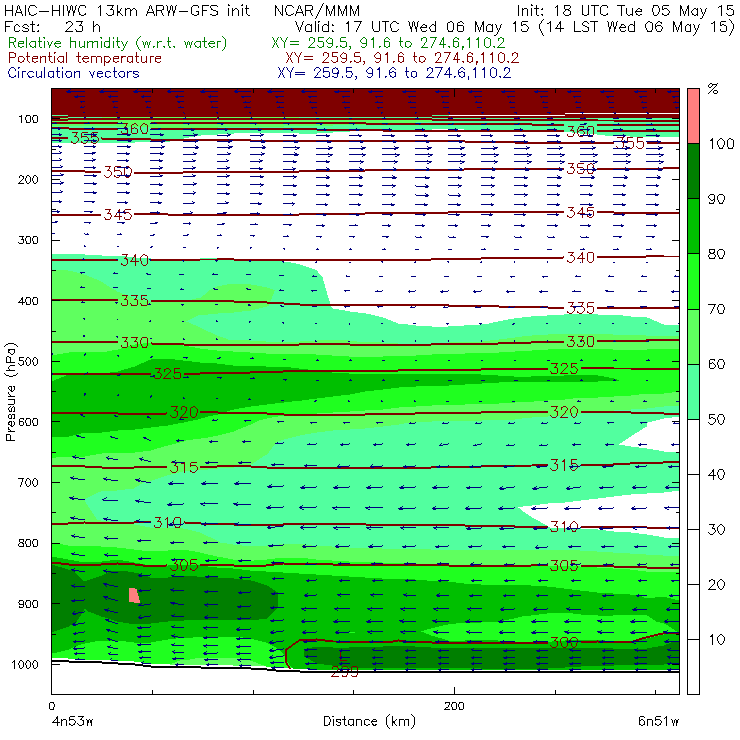The image size is (740, 740).
Task: Select the aqua 50-60% colorbar swatch
Action: (693, 391)
